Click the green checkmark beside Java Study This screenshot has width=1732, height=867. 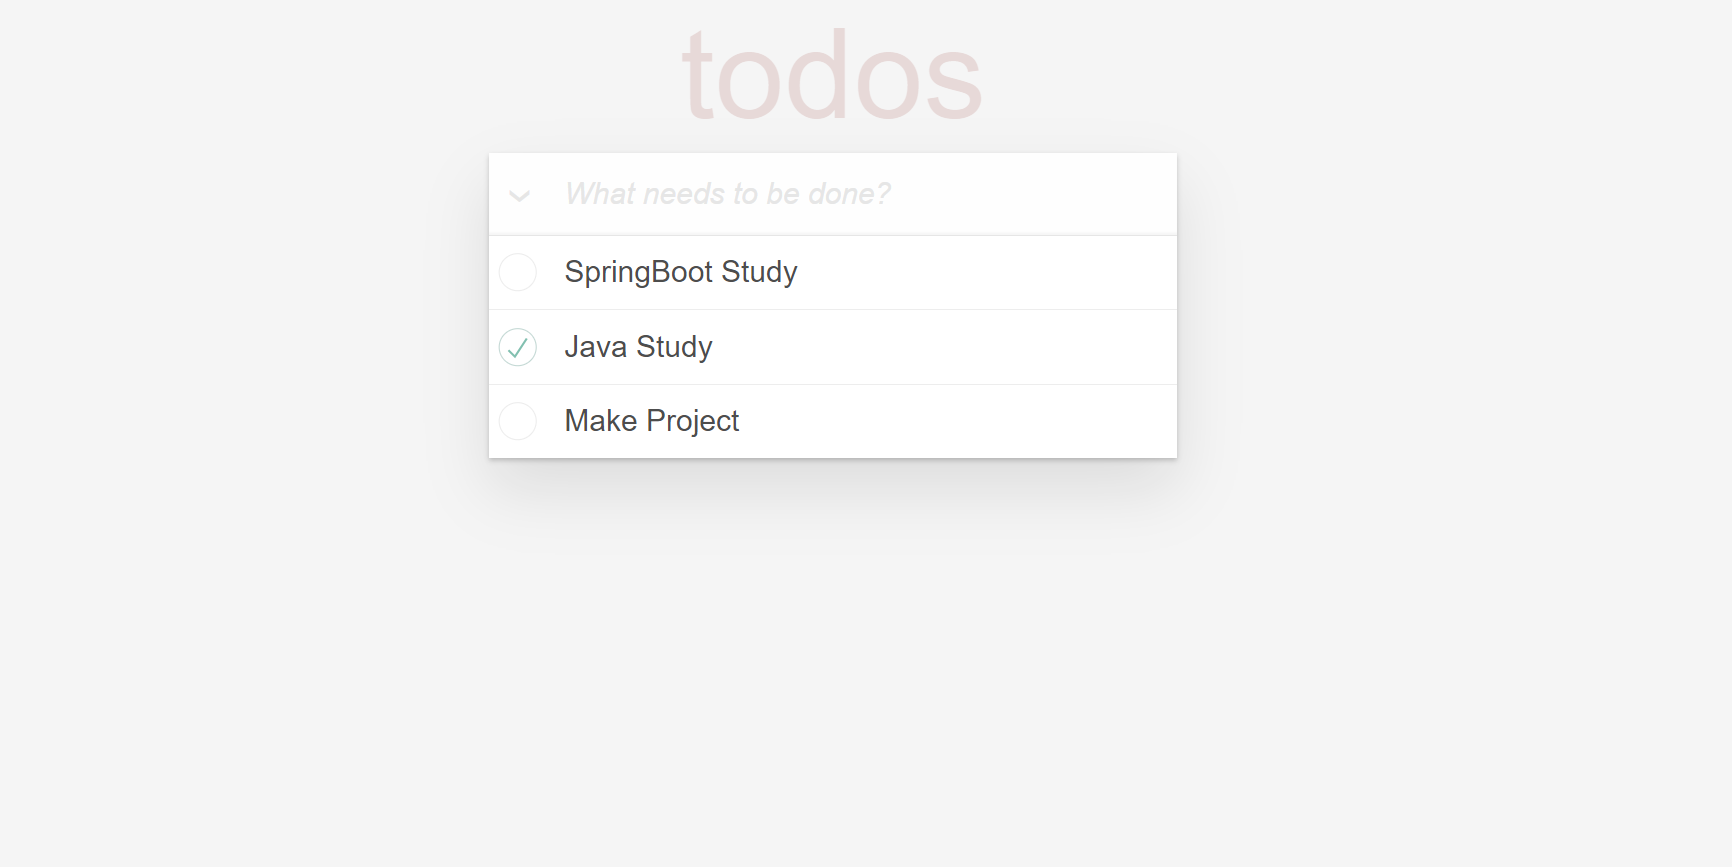click(518, 347)
